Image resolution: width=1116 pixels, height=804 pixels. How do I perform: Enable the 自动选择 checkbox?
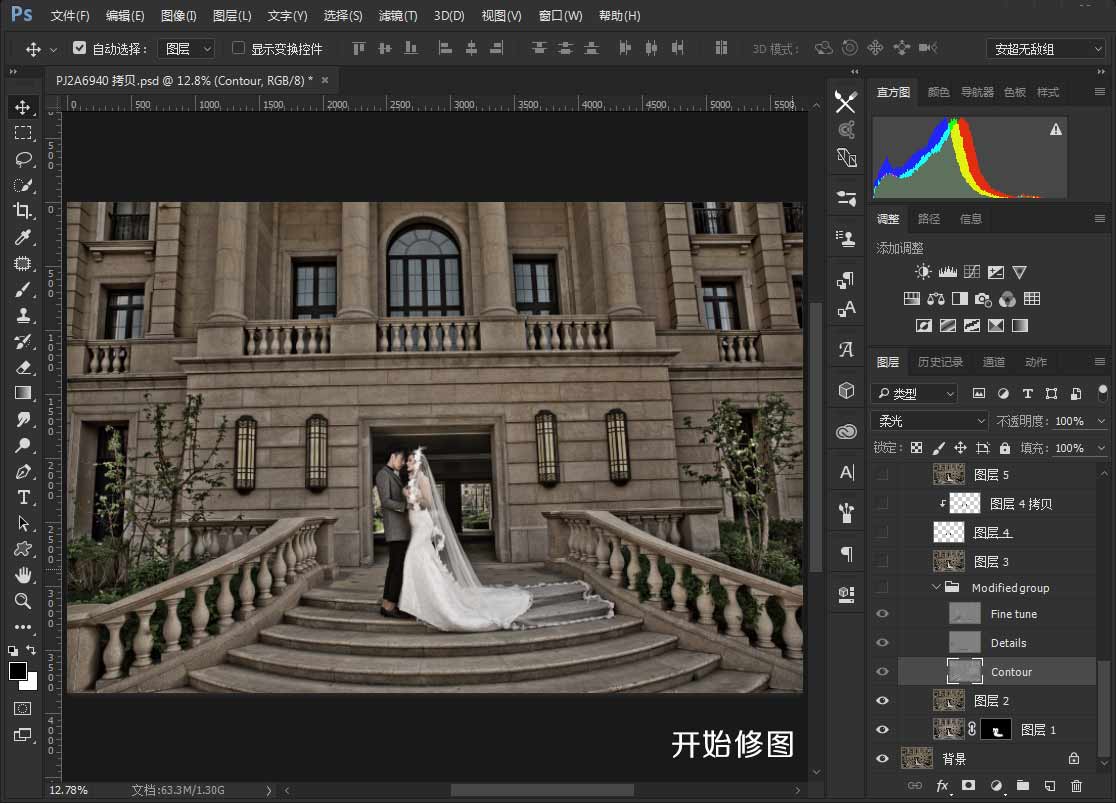tap(78, 47)
